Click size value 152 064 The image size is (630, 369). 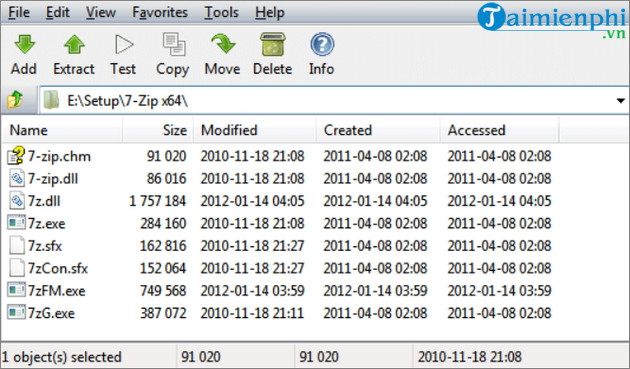point(163,269)
